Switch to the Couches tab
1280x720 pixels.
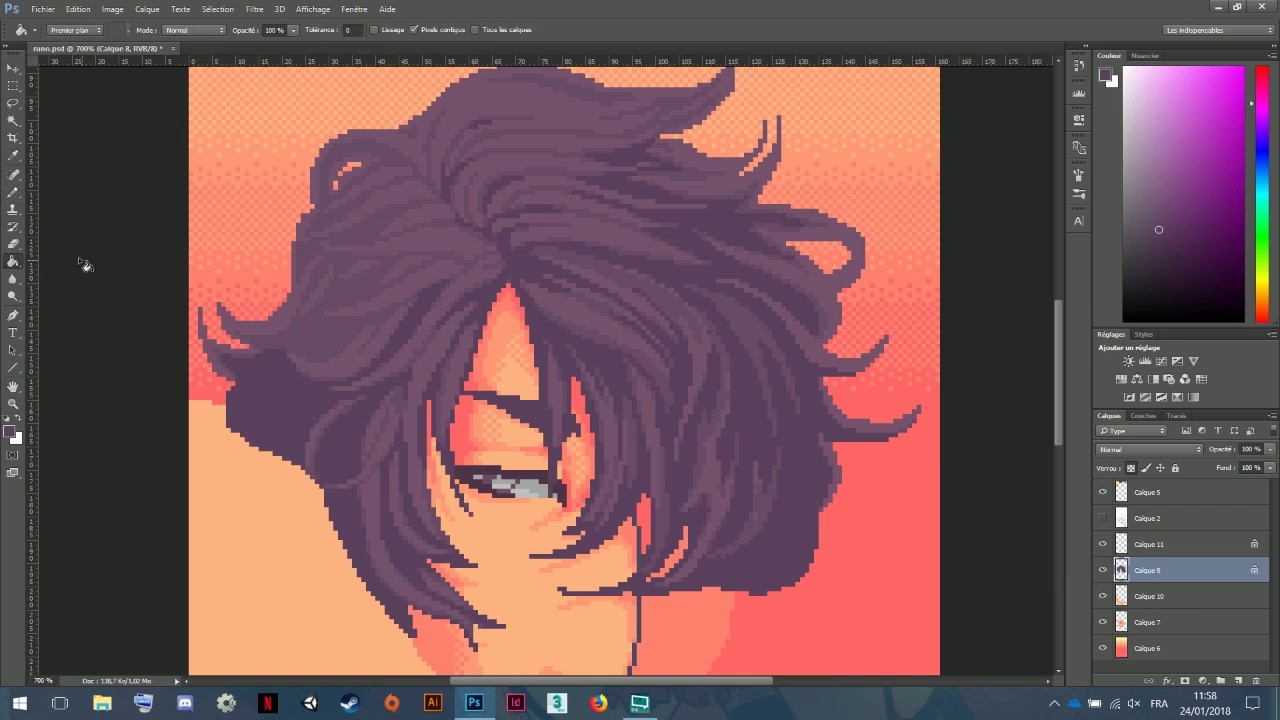tap(1143, 416)
